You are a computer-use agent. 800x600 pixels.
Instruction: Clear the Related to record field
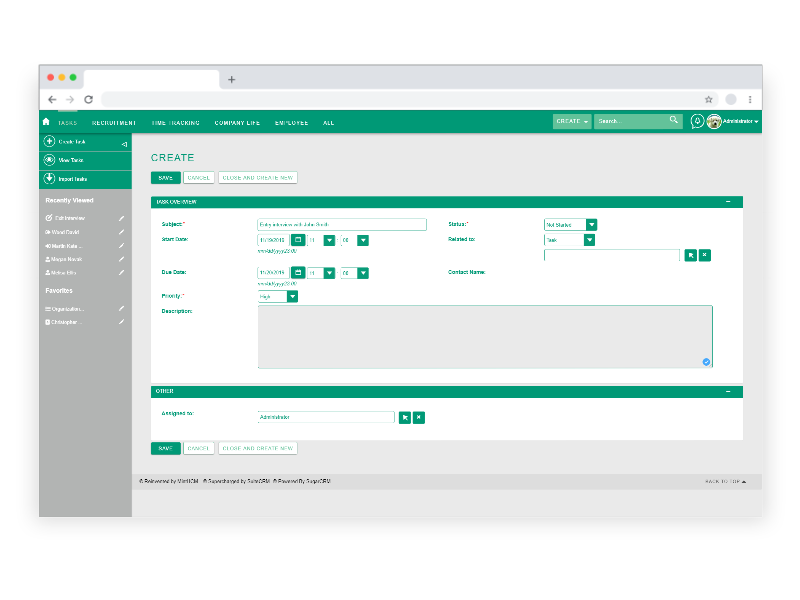coord(705,255)
